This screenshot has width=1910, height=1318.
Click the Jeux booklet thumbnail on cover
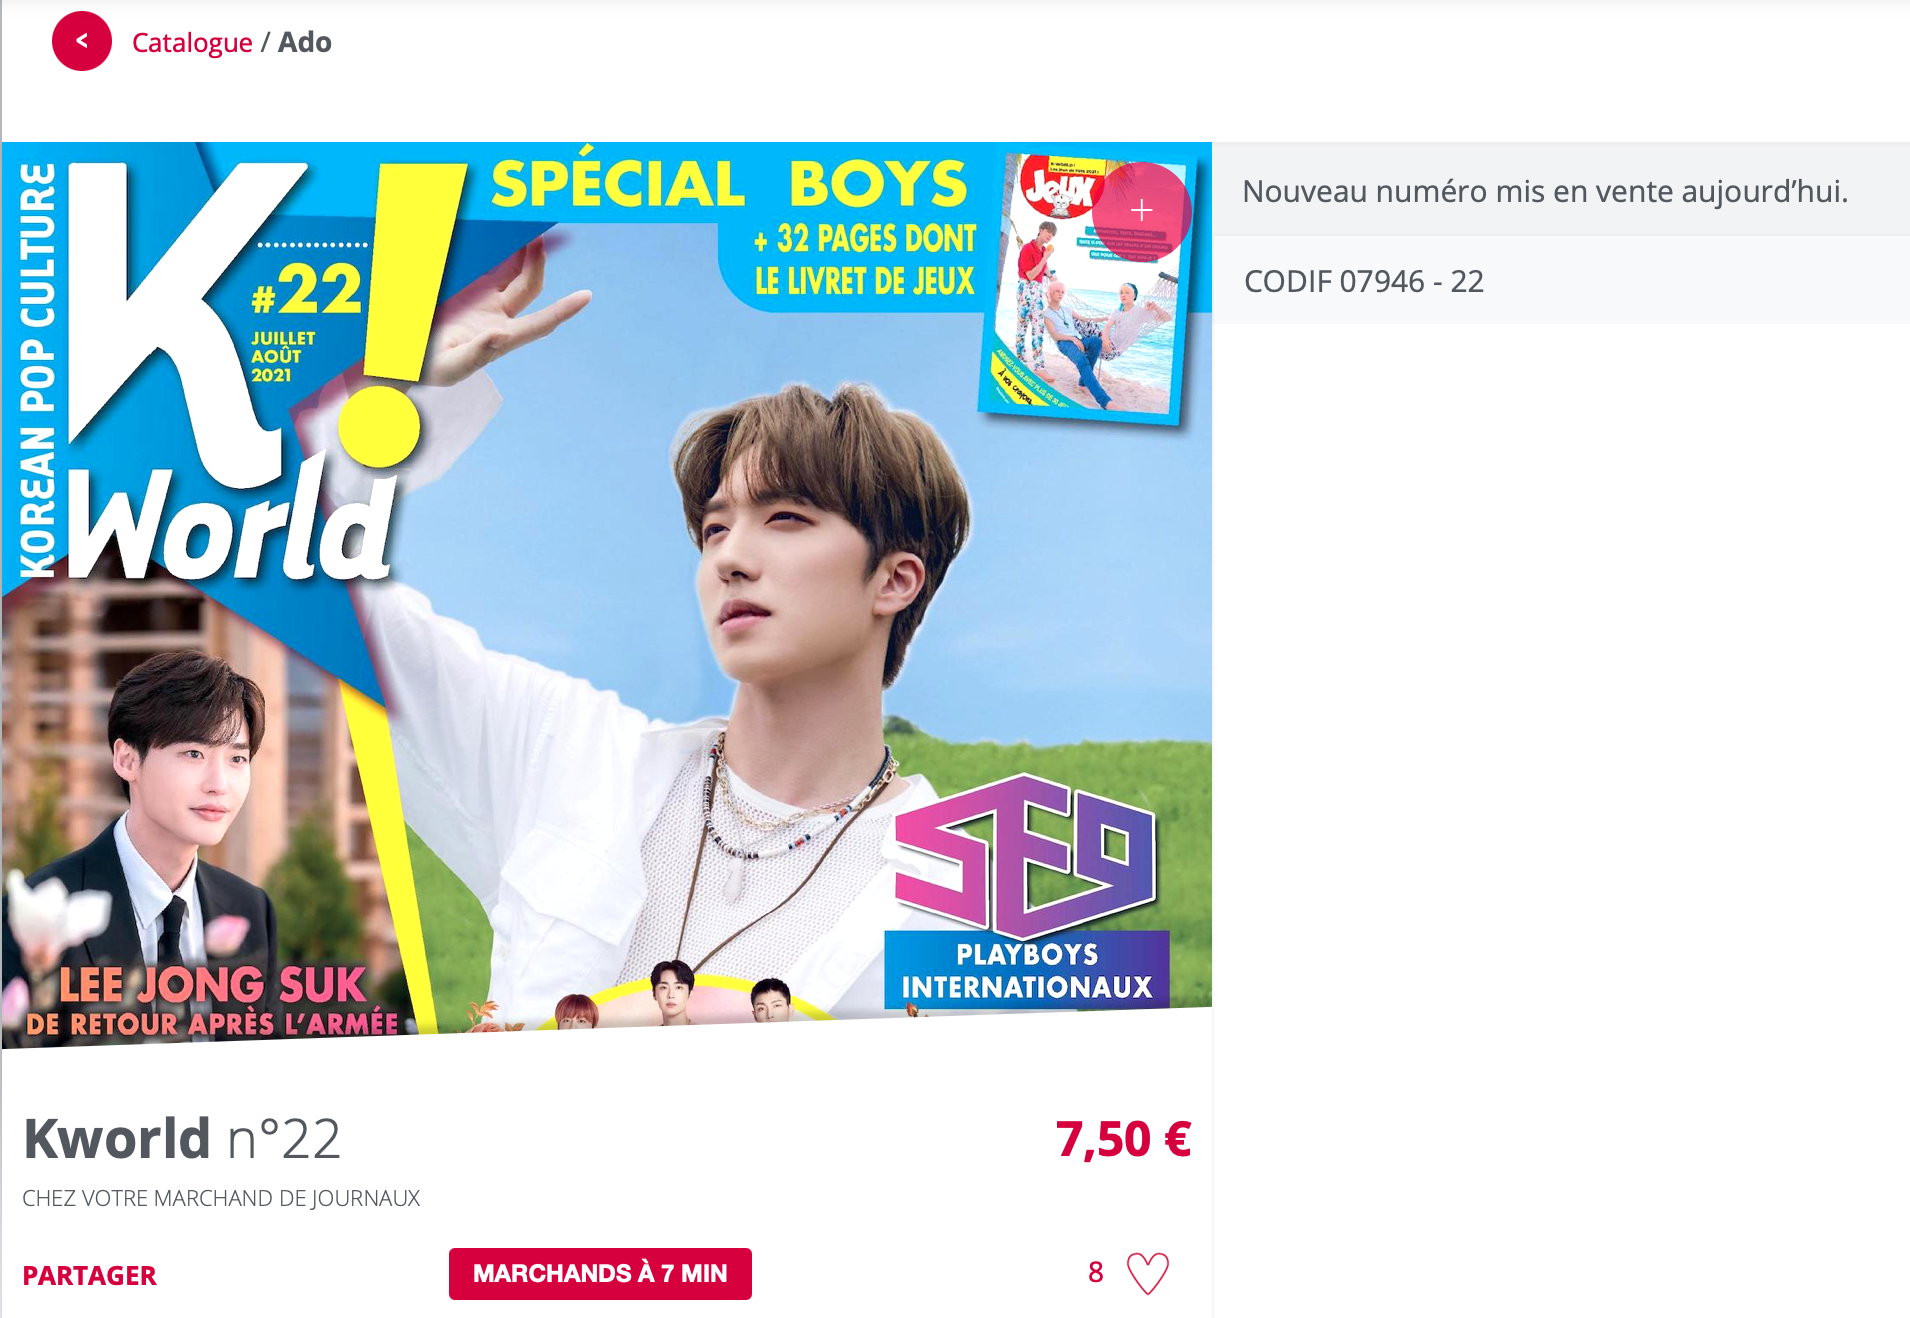(x=1085, y=287)
